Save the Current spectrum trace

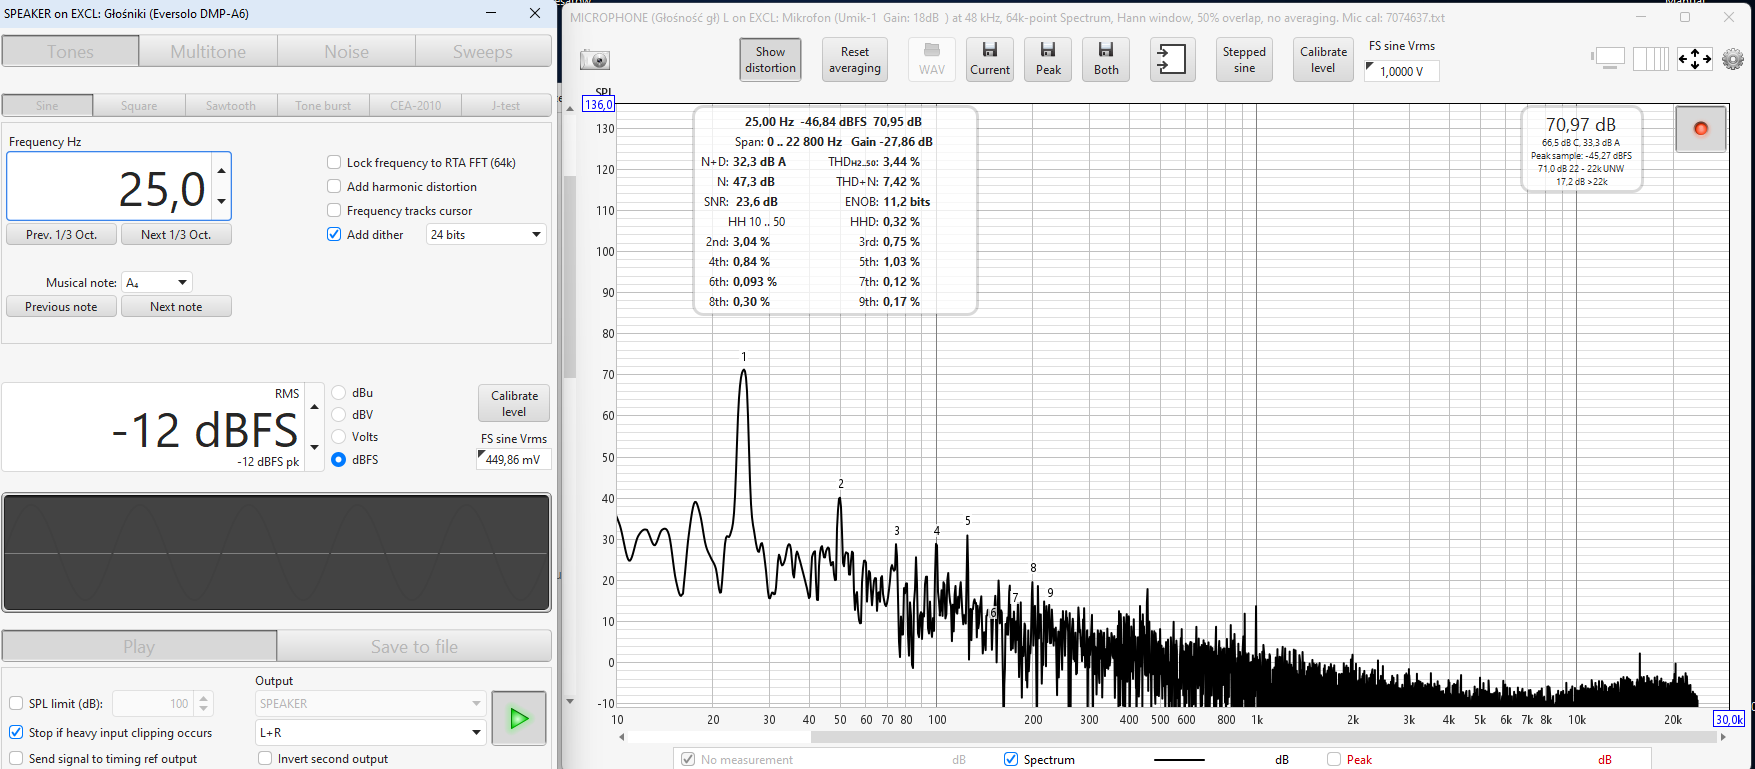click(989, 60)
